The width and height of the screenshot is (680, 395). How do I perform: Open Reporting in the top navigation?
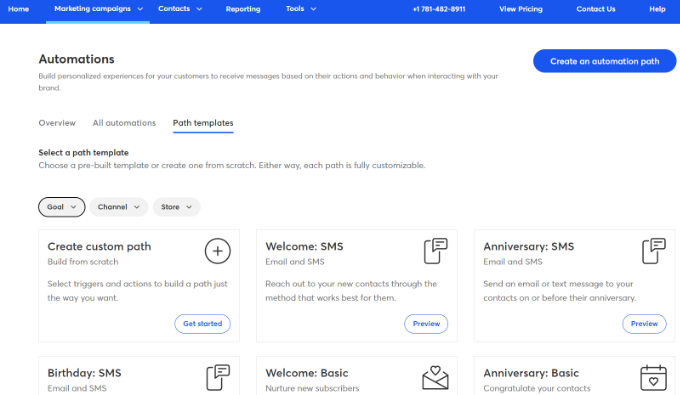click(243, 9)
